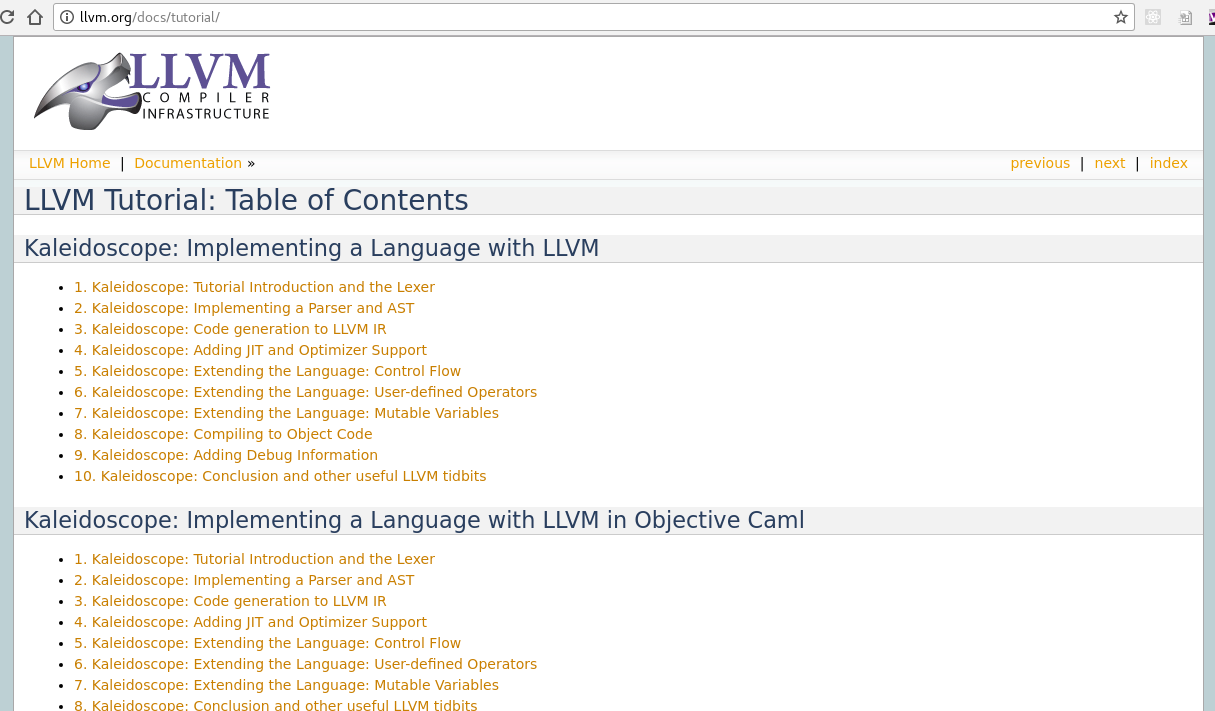The image size is (1215, 711).
Task: Open chapter 7 Mutable Variables in first list
Action: point(286,413)
